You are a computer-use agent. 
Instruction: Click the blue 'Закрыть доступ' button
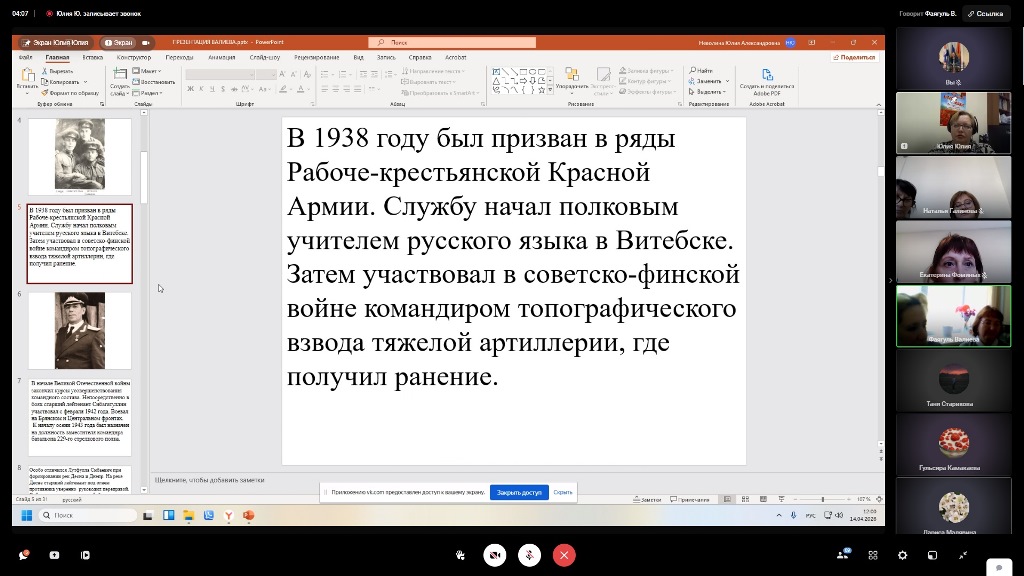click(519, 492)
